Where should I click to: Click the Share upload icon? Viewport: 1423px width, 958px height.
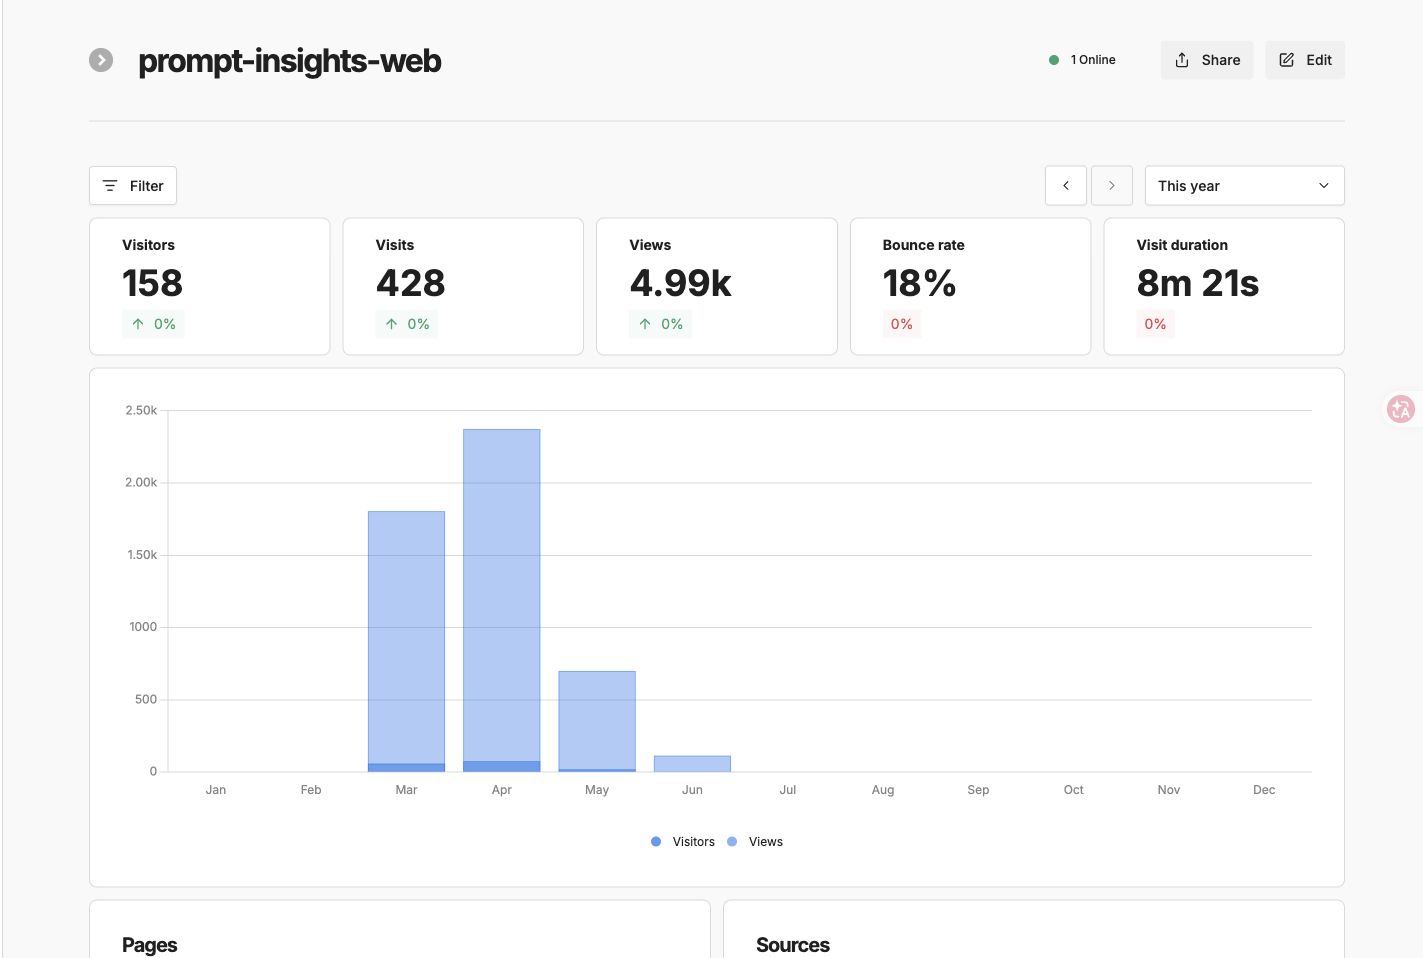[x=1182, y=60]
